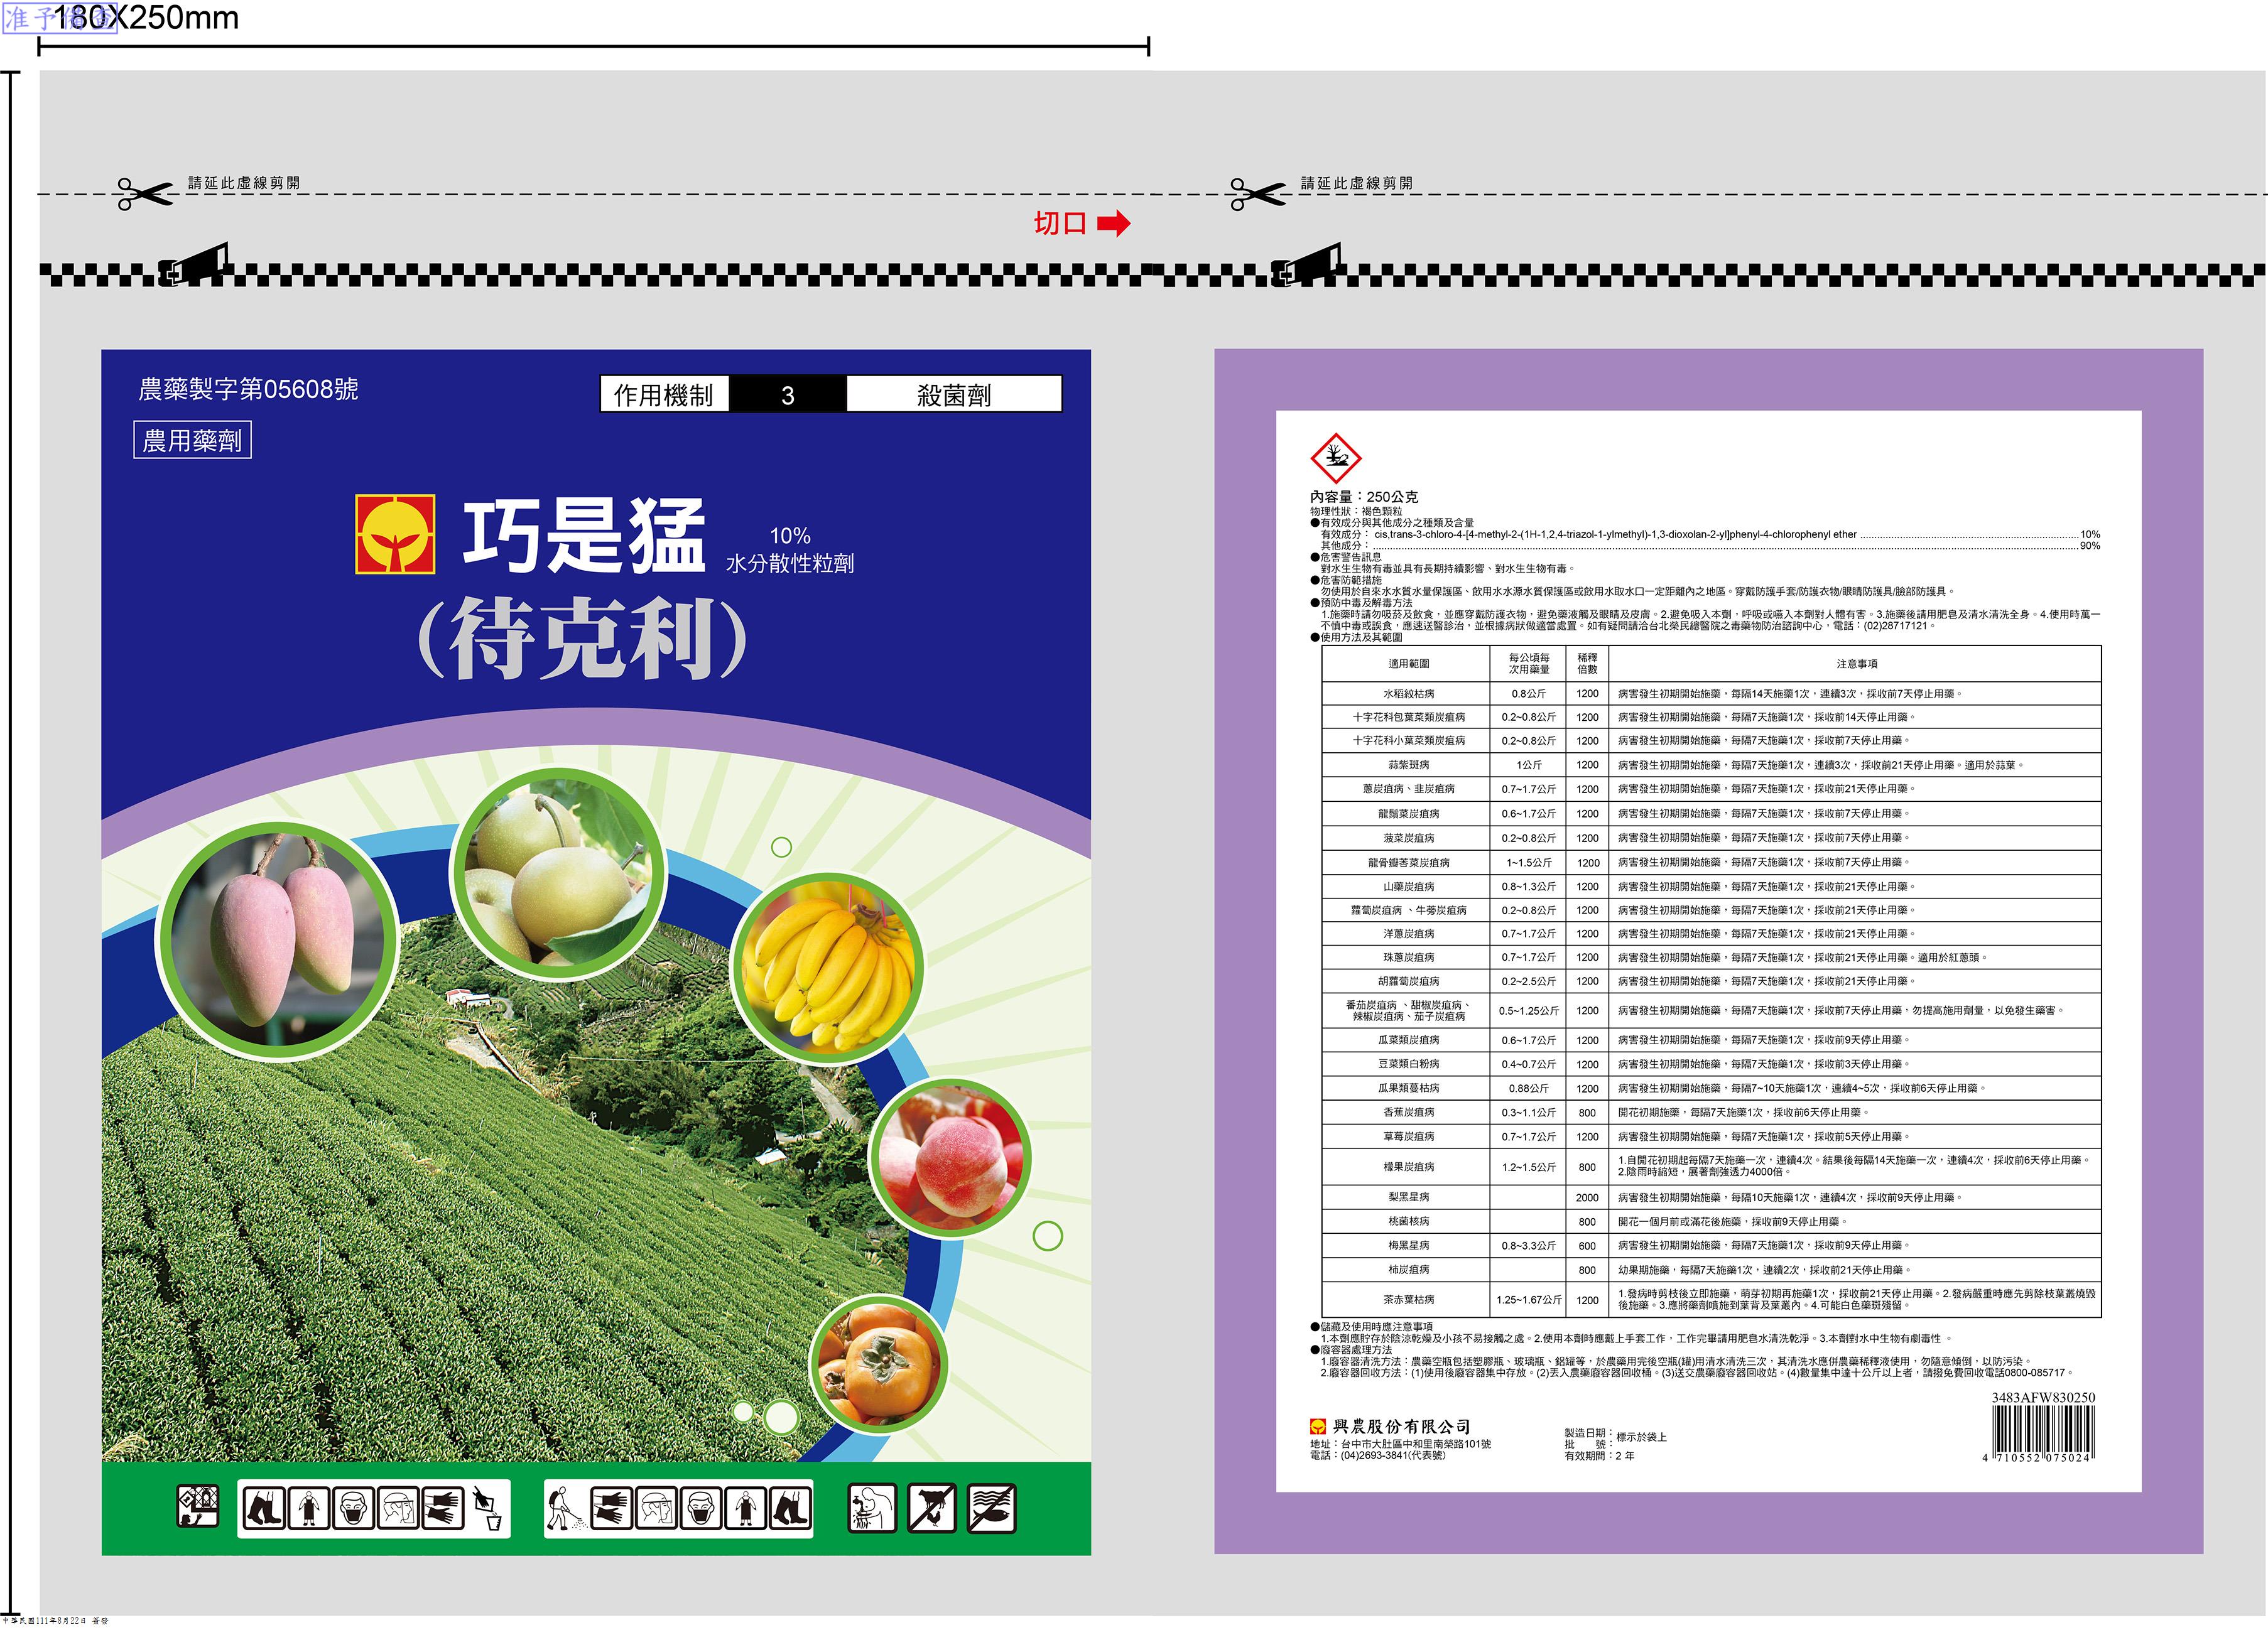2268x1630 pixels.
Task: Select the address 台中市大肚區中和里南榮路101號
Action: pos(1416,1445)
